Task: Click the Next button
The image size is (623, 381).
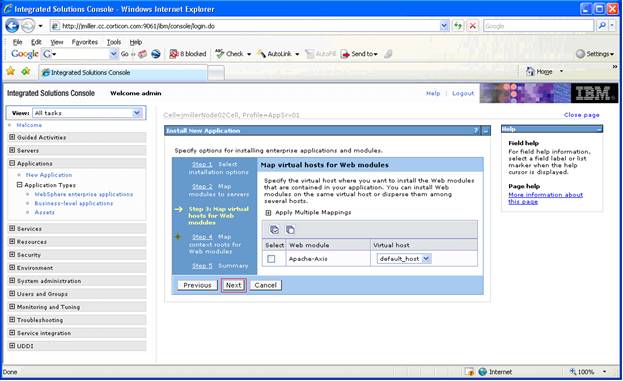Action: click(233, 285)
